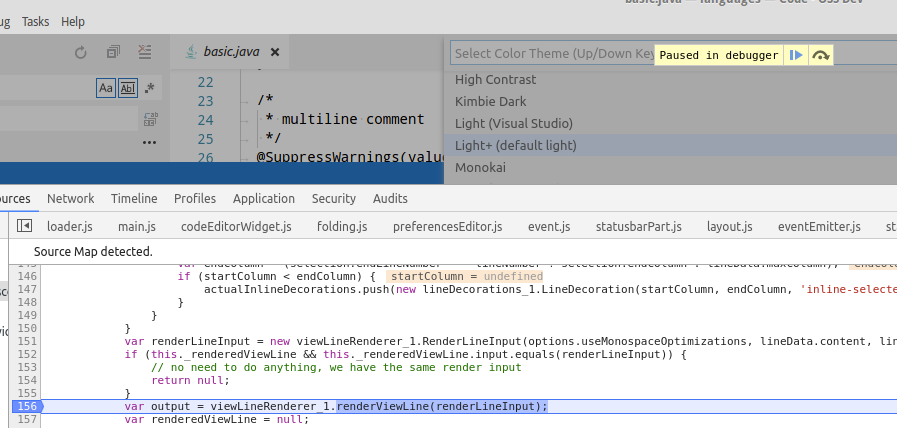Switch to Network devtools tab
897x428 pixels.
[x=70, y=199]
